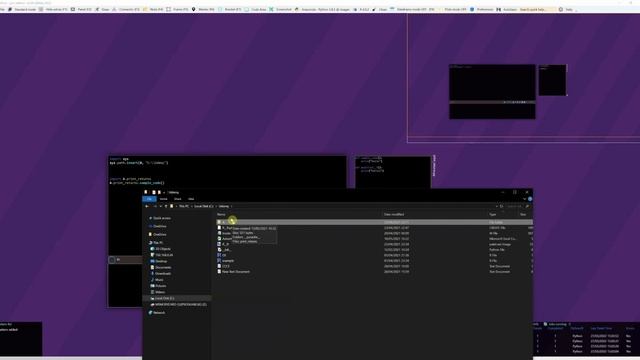Open 3D Objects in the navigation pane

pos(161,249)
